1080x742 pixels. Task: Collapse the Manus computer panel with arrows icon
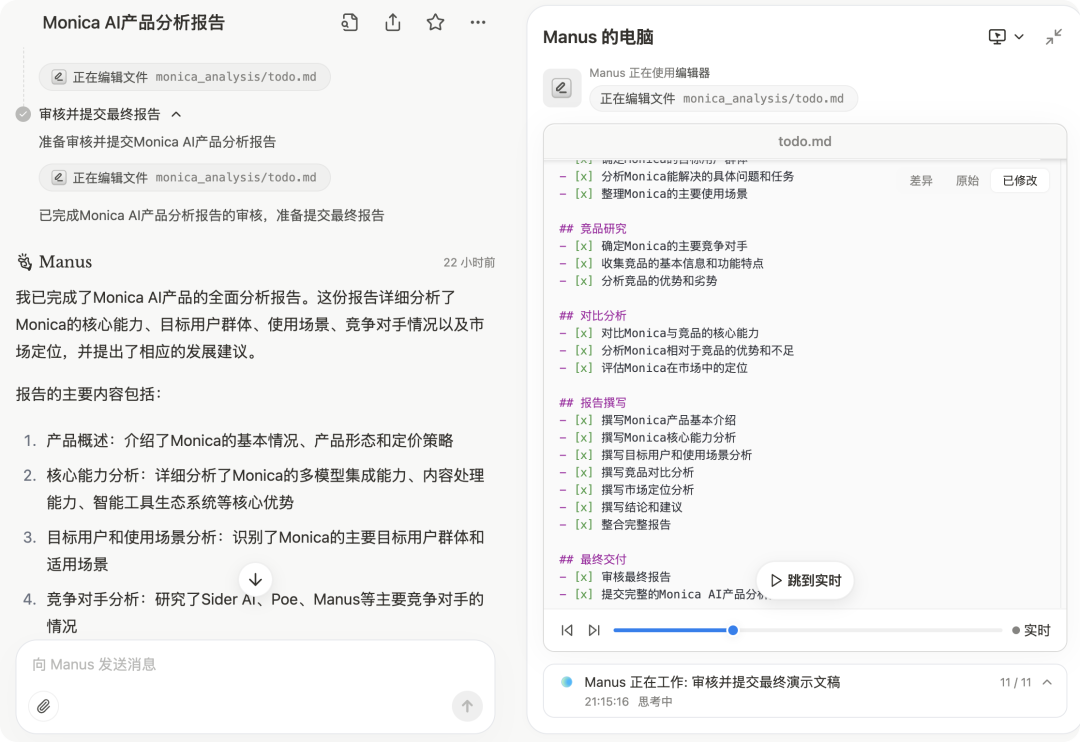click(1054, 37)
